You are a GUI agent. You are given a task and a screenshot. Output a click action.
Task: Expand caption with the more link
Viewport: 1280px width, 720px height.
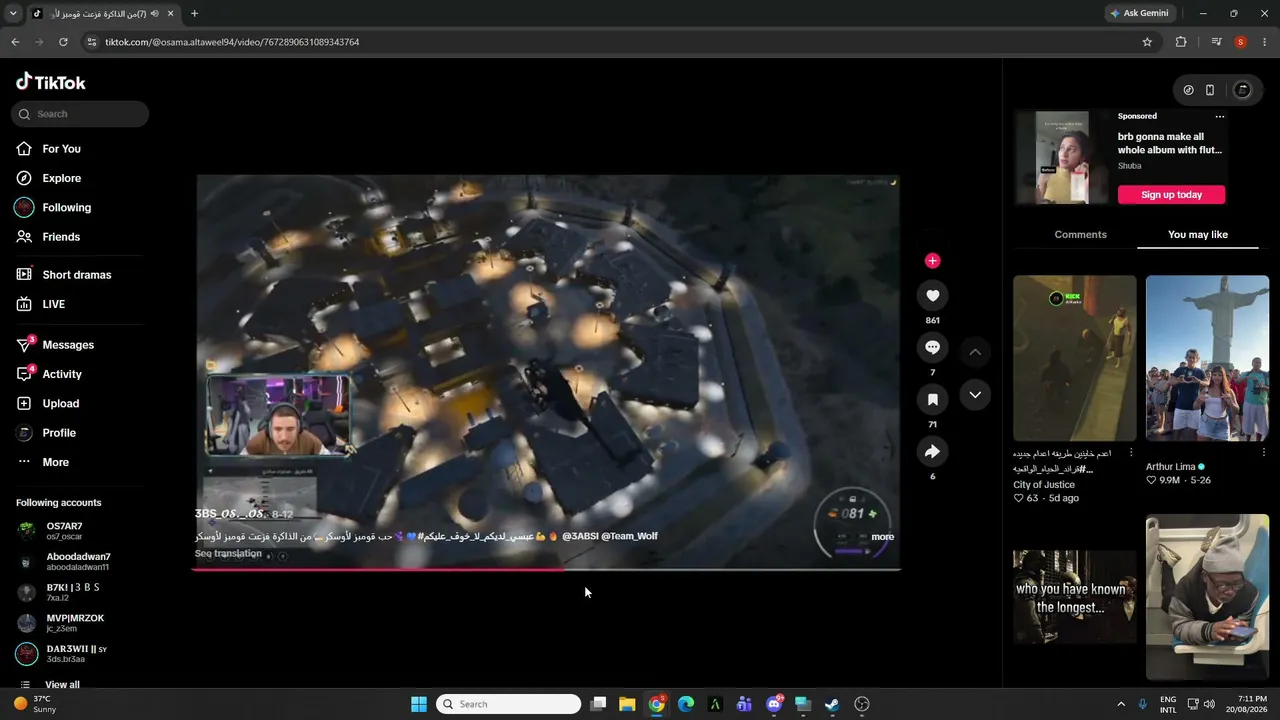pyautogui.click(x=882, y=537)
